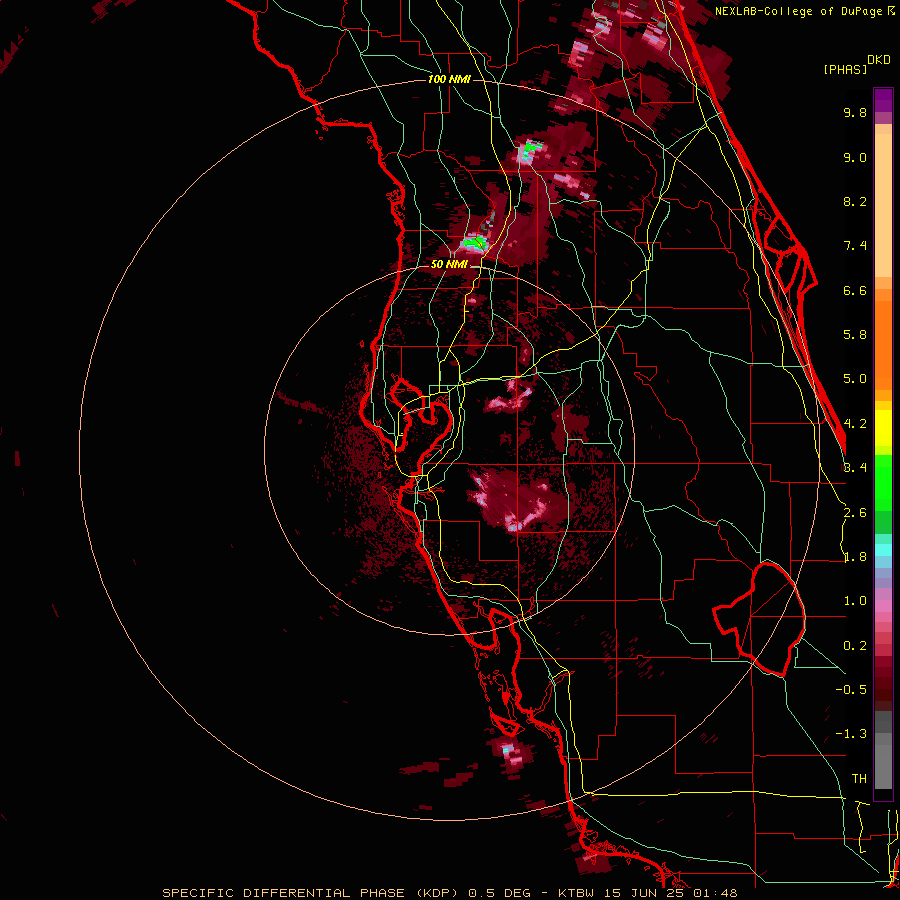Click the 1.8 value on color scale

[855, 557]
